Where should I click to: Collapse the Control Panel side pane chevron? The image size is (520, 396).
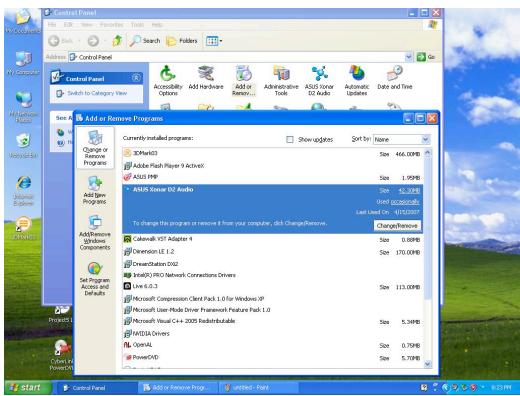tap(136, 78)
